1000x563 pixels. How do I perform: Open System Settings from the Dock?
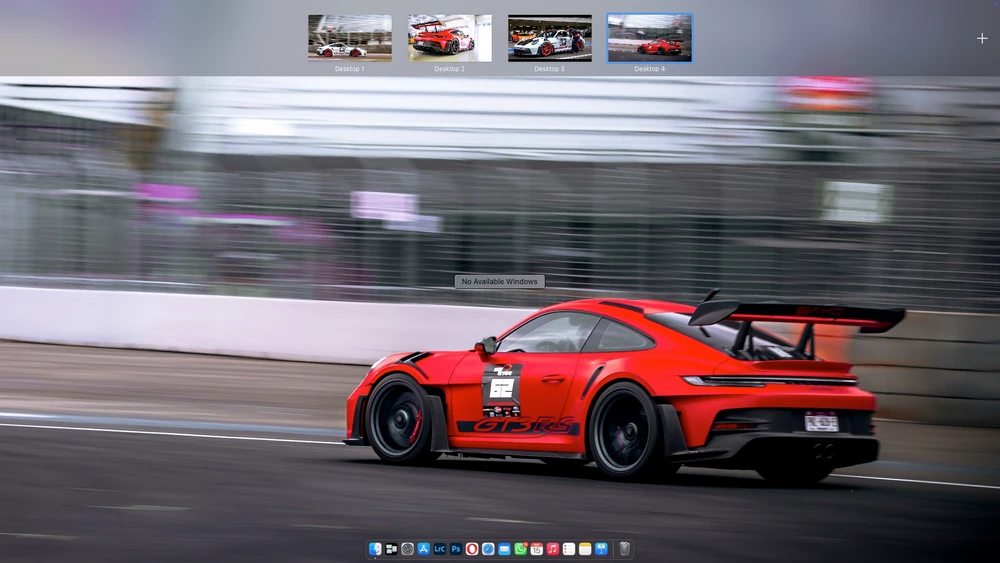tap(407, 549)
